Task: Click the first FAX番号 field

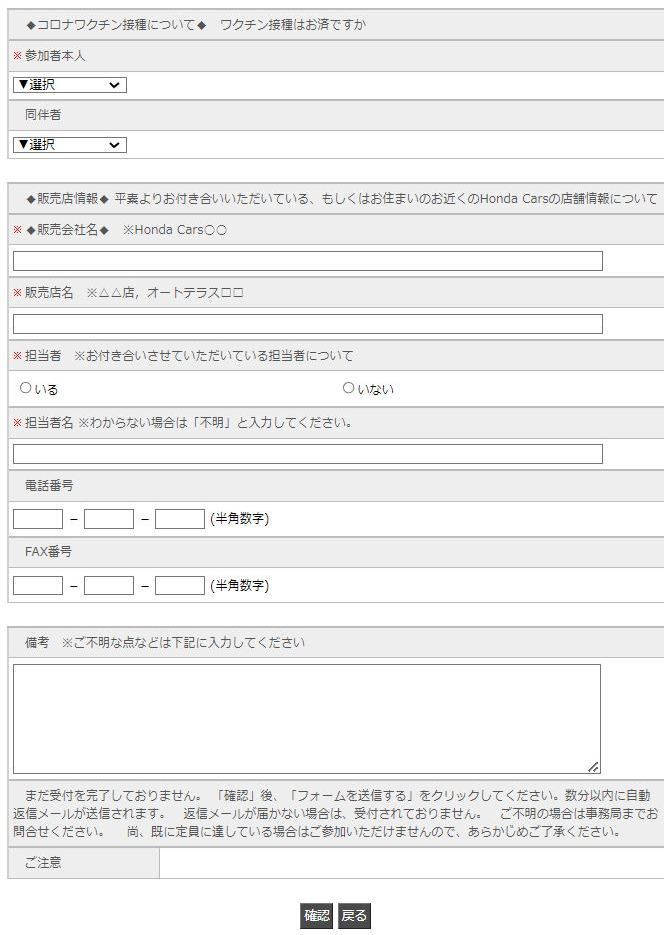Action: click(x=38, y=585)
